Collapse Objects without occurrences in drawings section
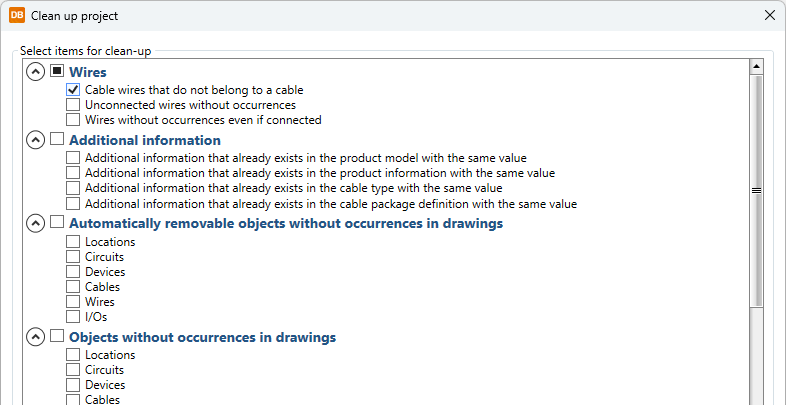 pyautogui.click(x=35, y=337)
